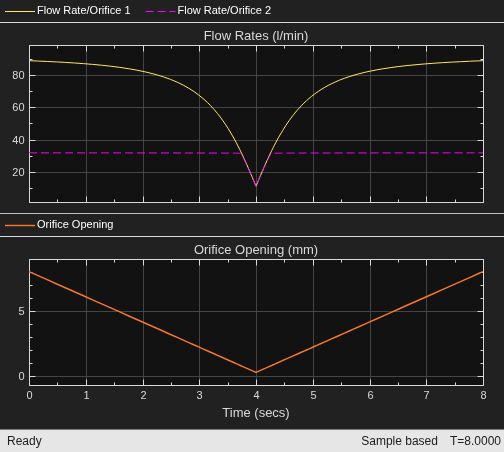Click the Time (secs) axis label
This screenshot has height=452, width=504.
pyautogui.click(x=256, y=413)
